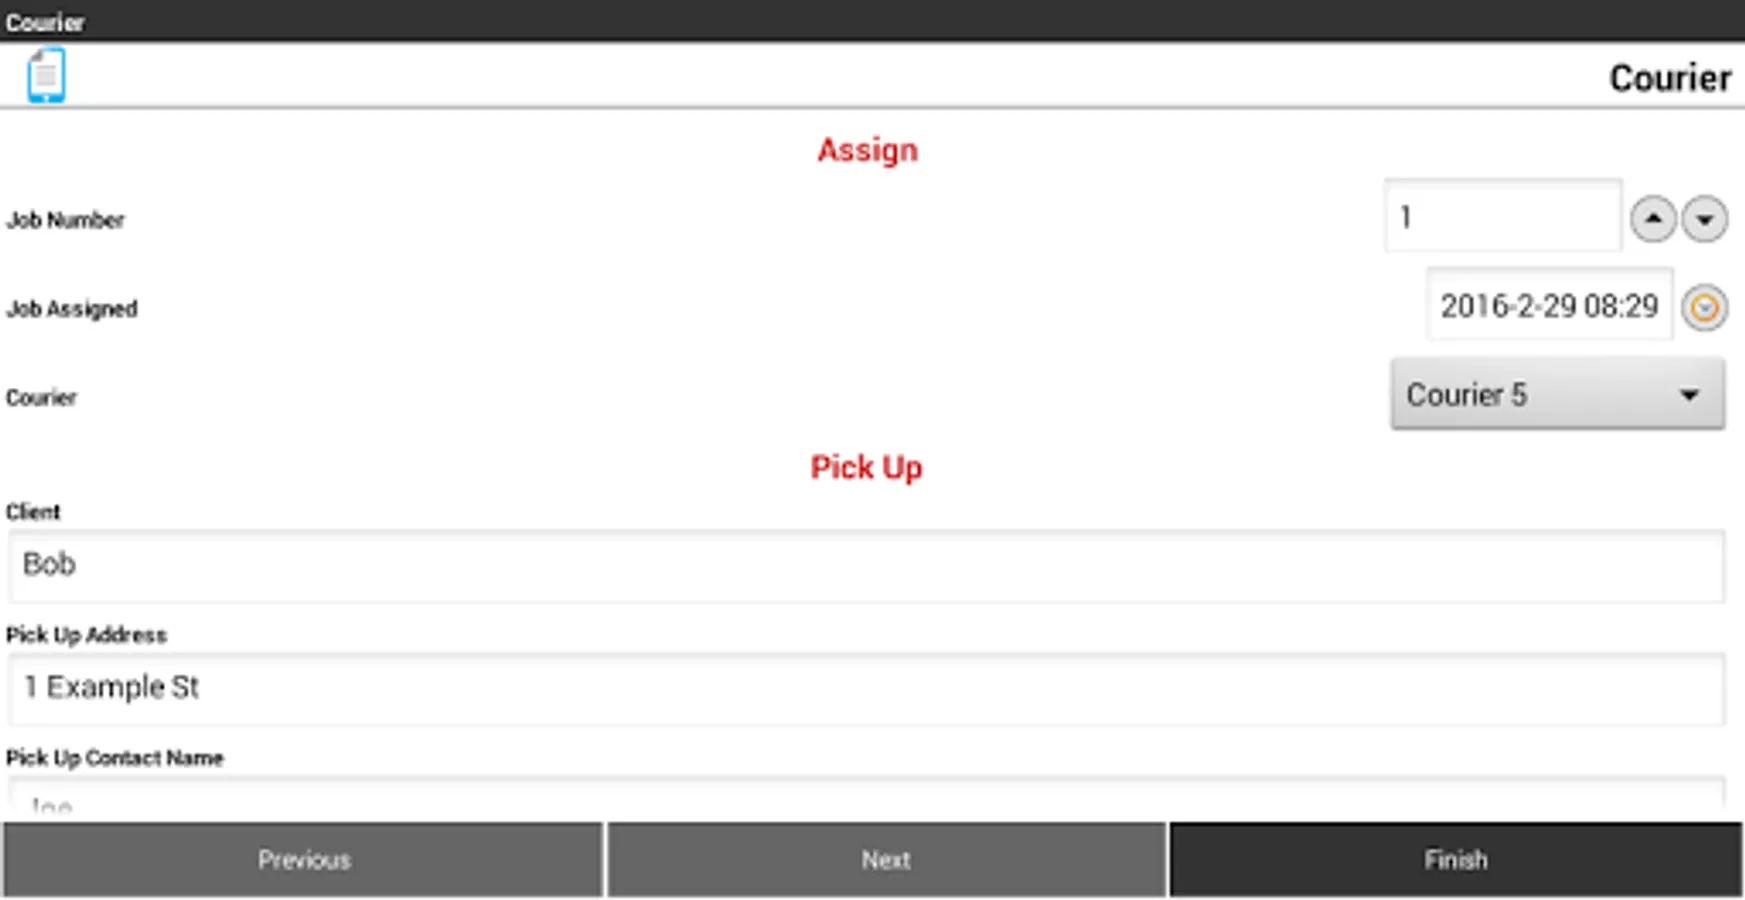The image size is (1745, 900).
Task: Click the Job Assigned date field
Action: [1549, 306]
